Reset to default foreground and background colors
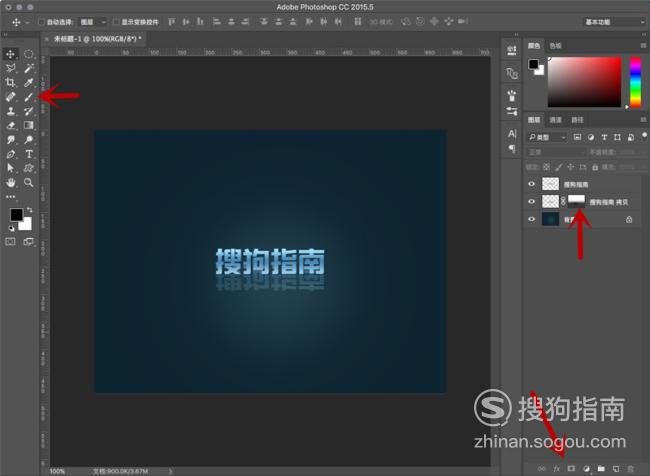 (12, 228)
